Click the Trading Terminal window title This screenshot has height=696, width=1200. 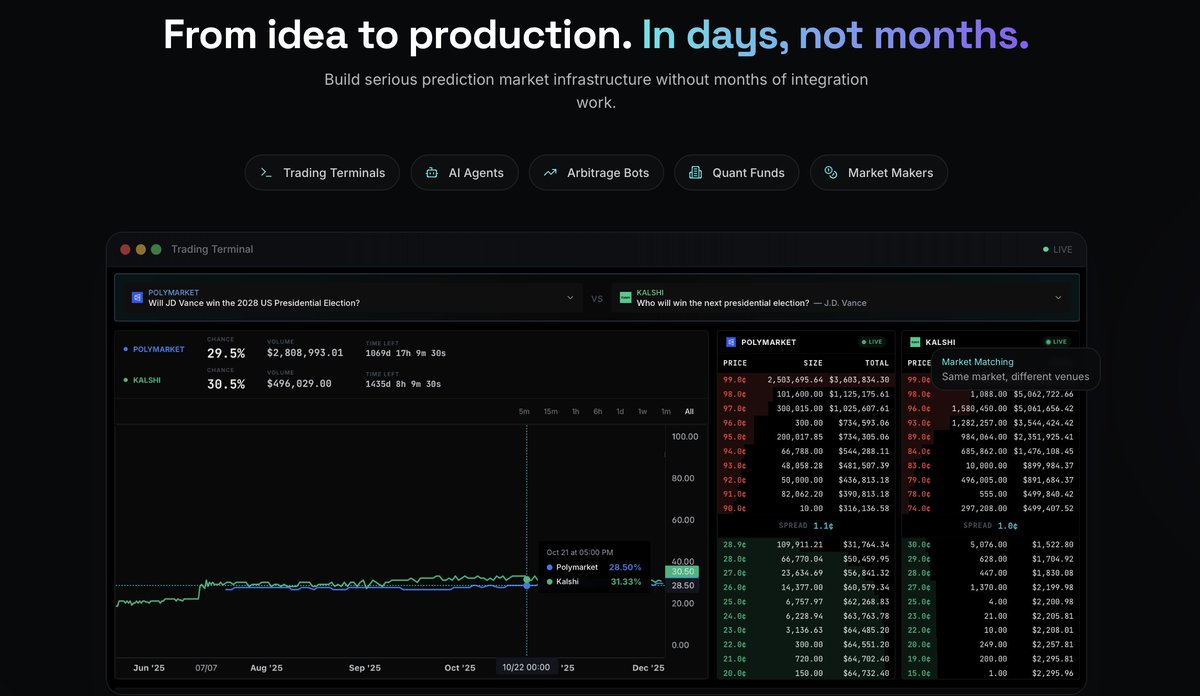pos(212,249)
